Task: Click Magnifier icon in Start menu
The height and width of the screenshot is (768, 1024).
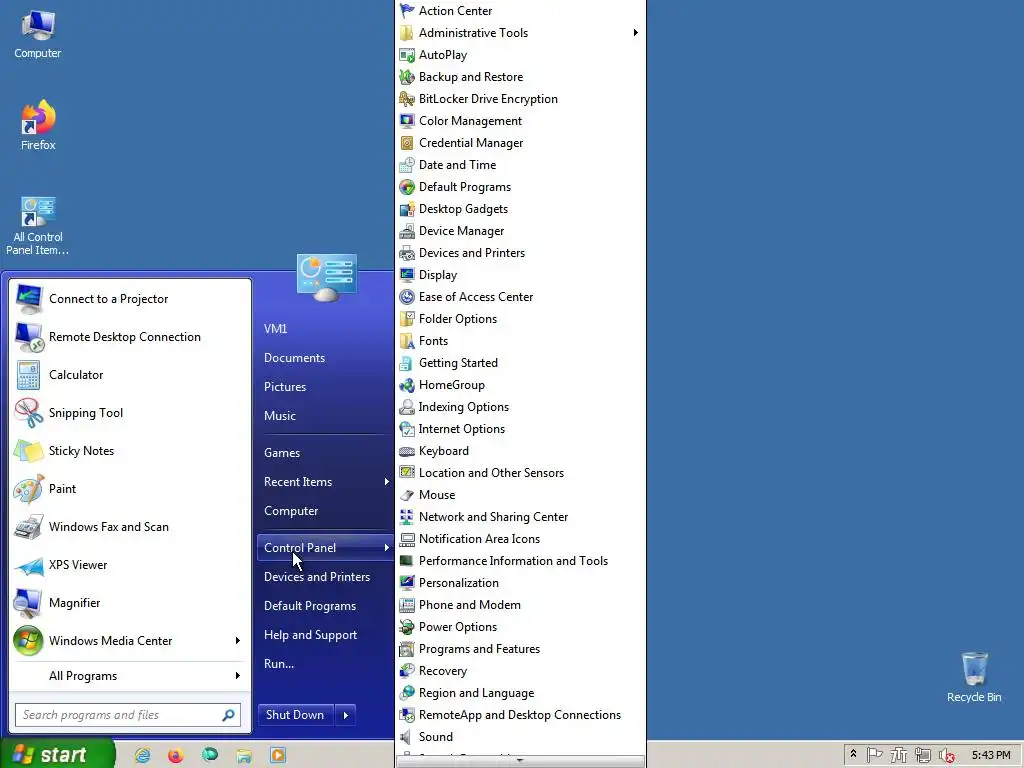Action: click(28, 603)
